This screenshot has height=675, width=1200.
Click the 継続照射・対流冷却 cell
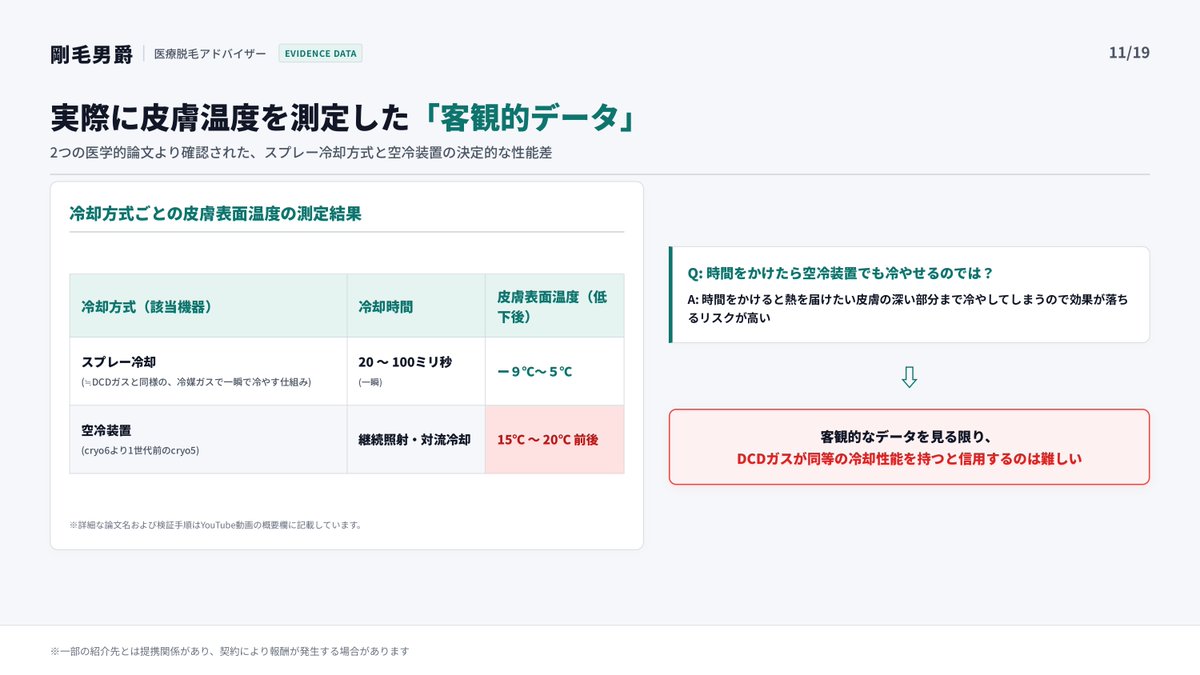pyautogui.click(x=414, y=439)
